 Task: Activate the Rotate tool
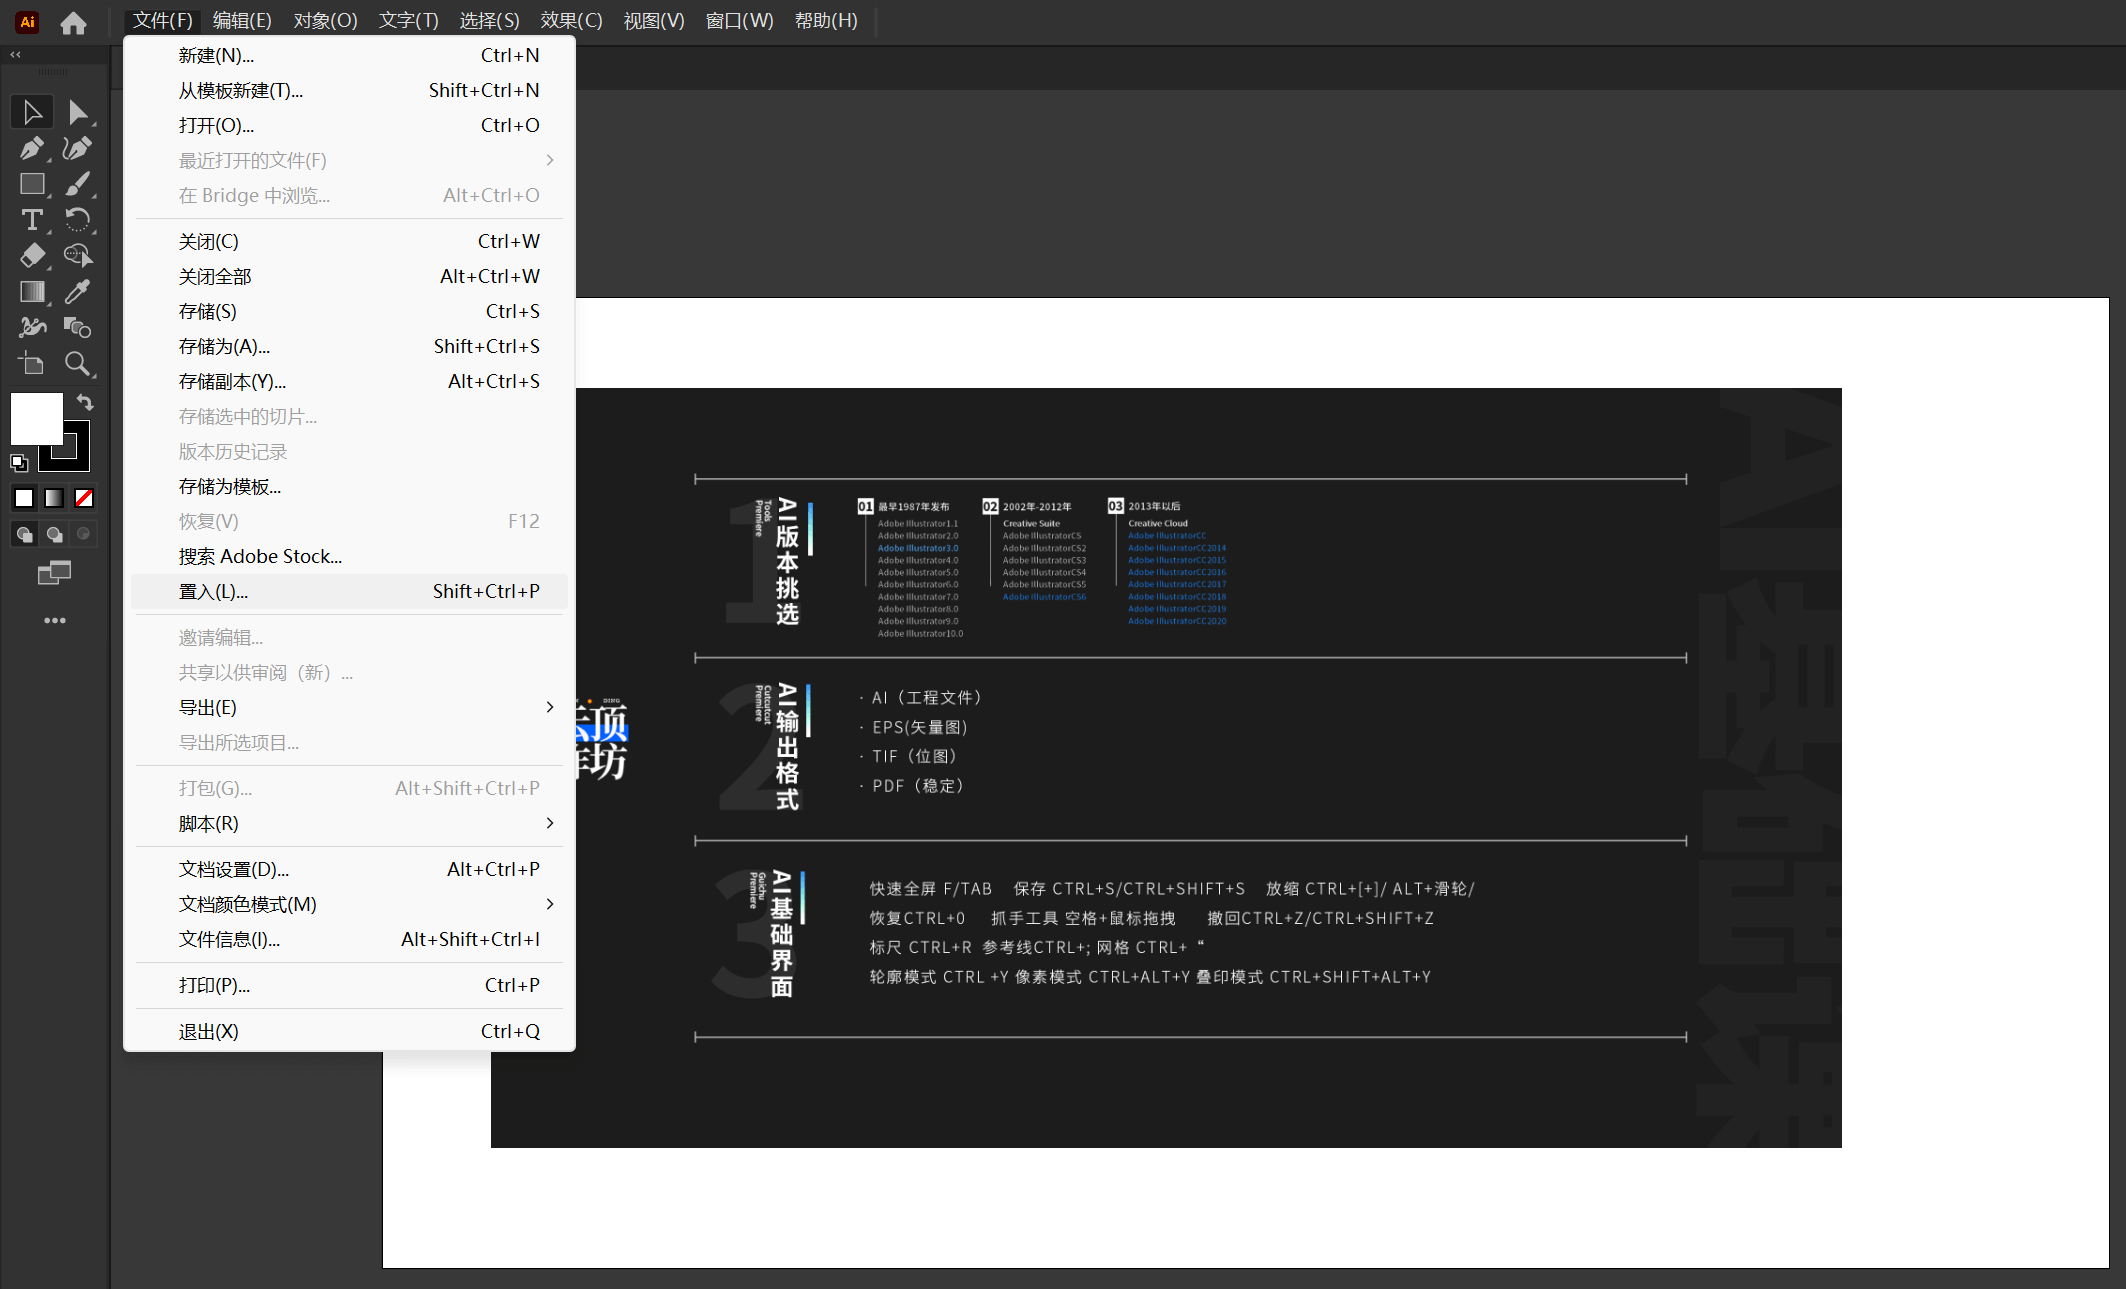click(x=77, y=220)
